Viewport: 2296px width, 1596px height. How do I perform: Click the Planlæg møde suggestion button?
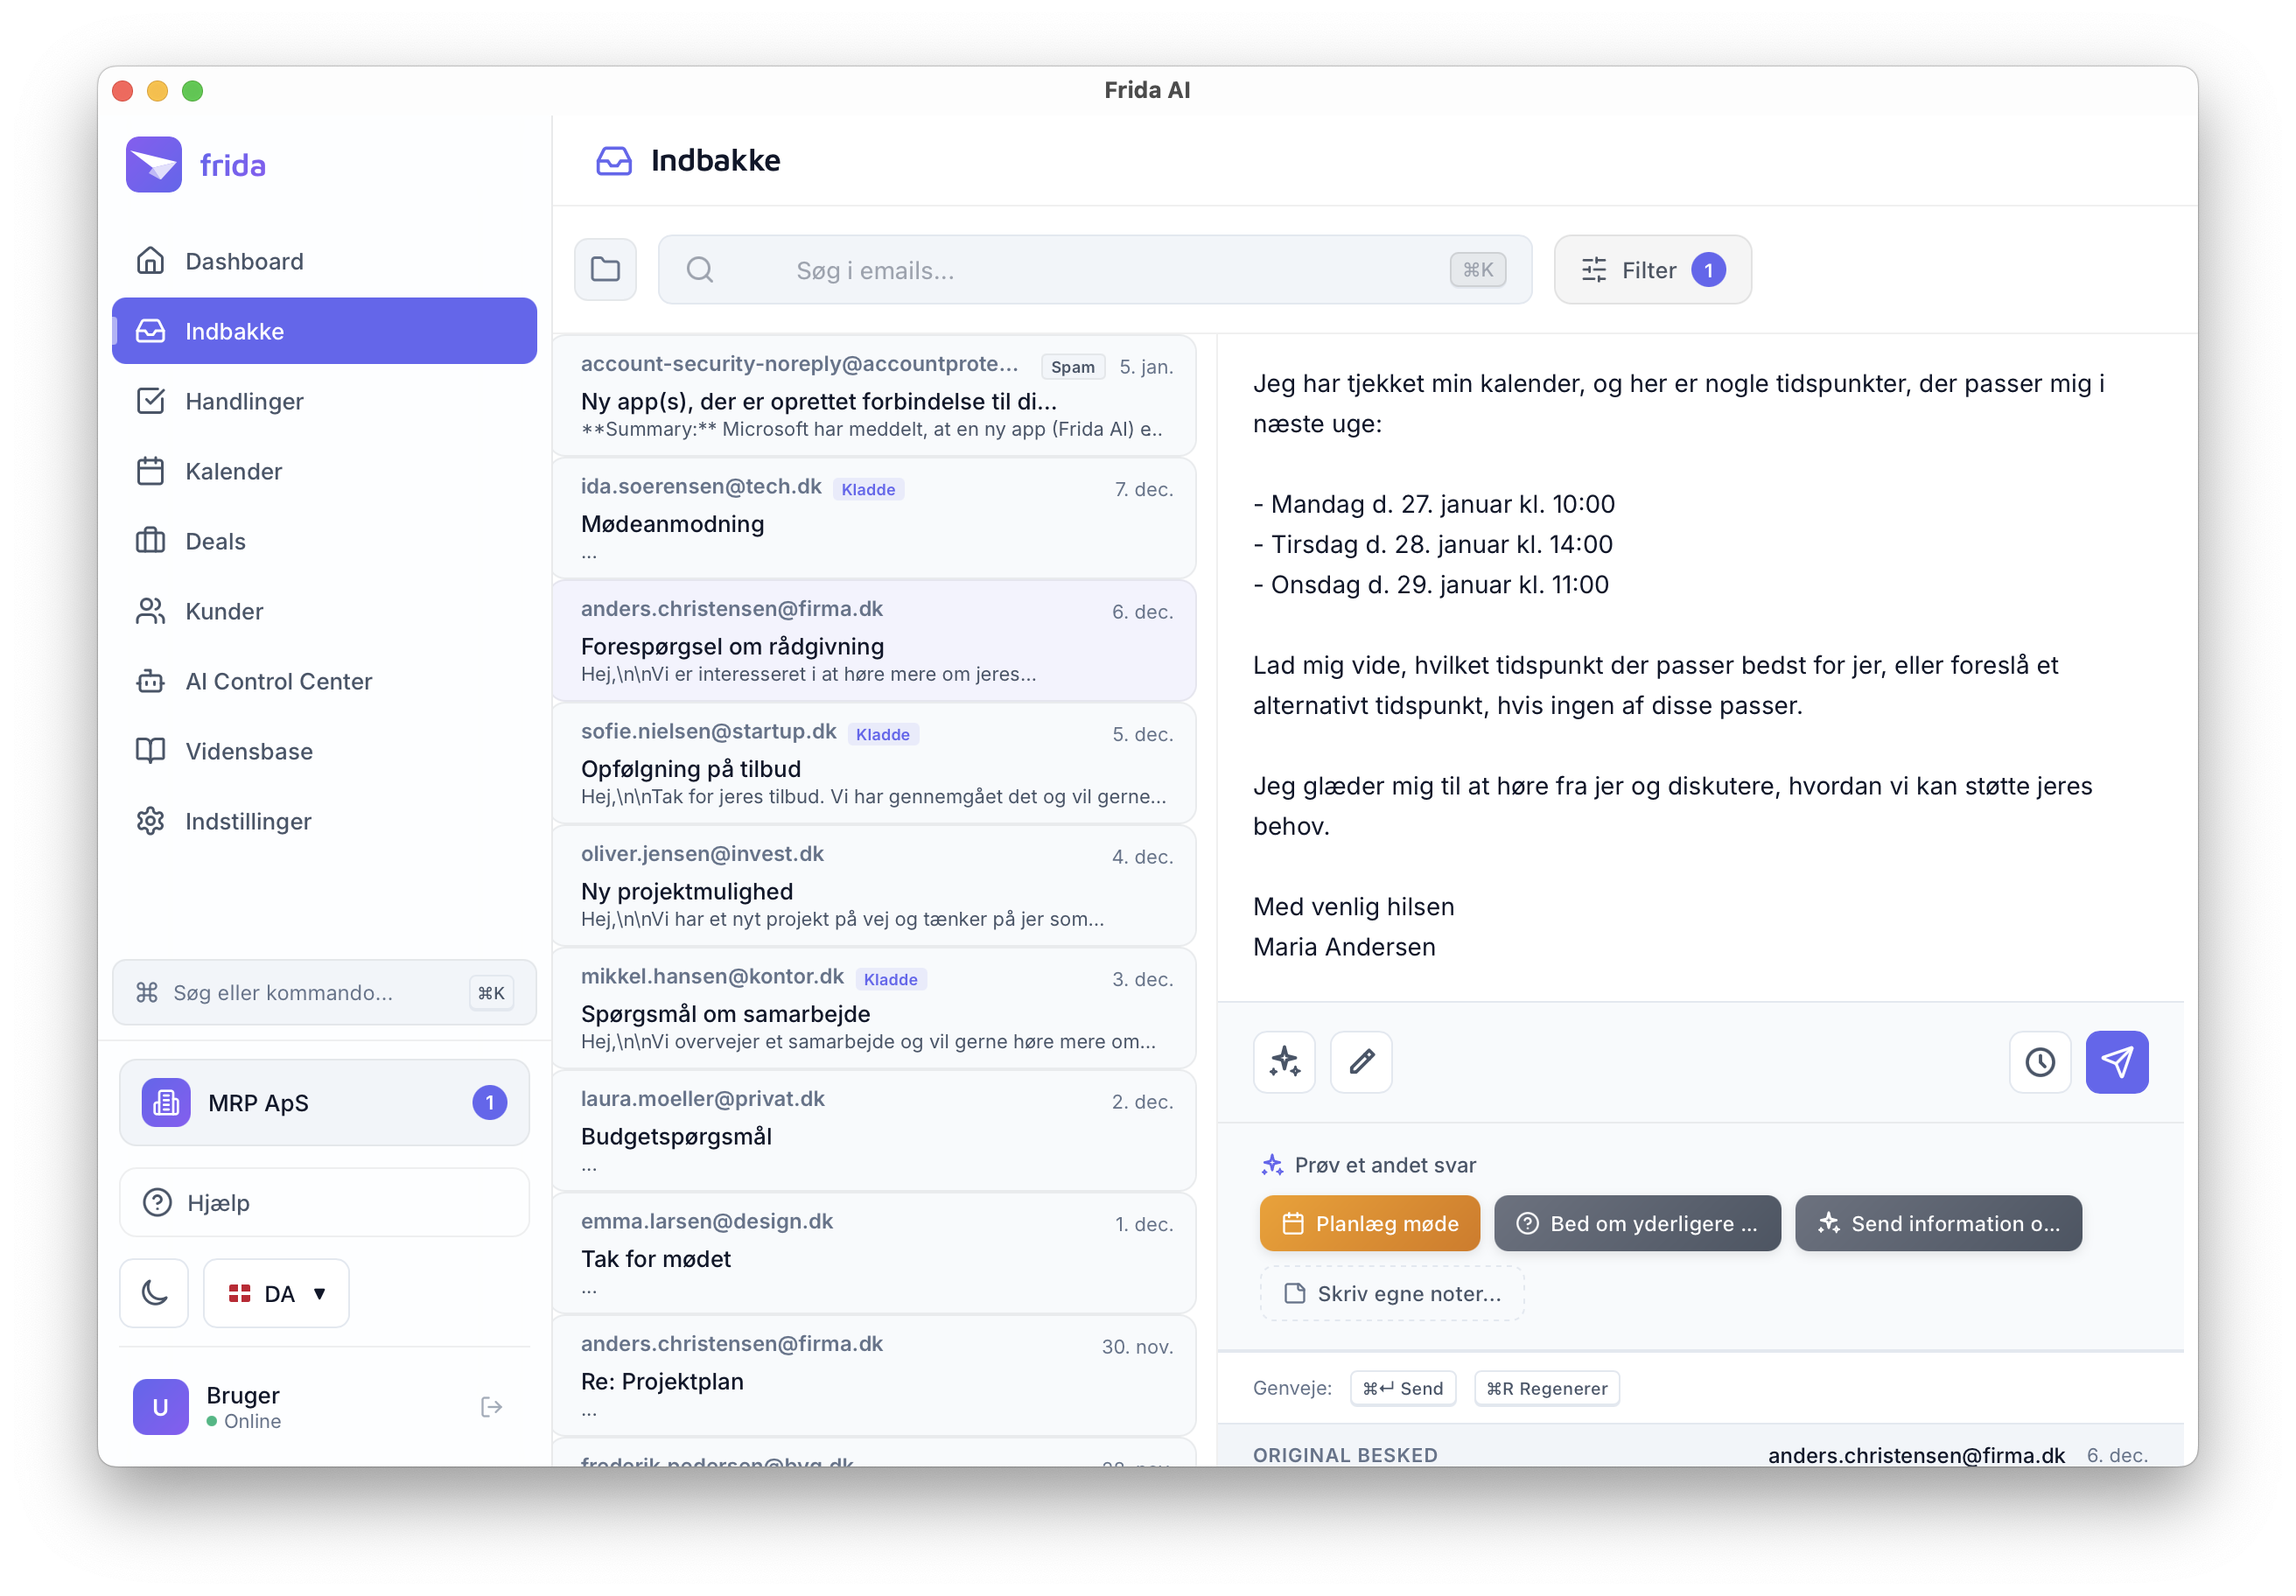[1369, 1223]
